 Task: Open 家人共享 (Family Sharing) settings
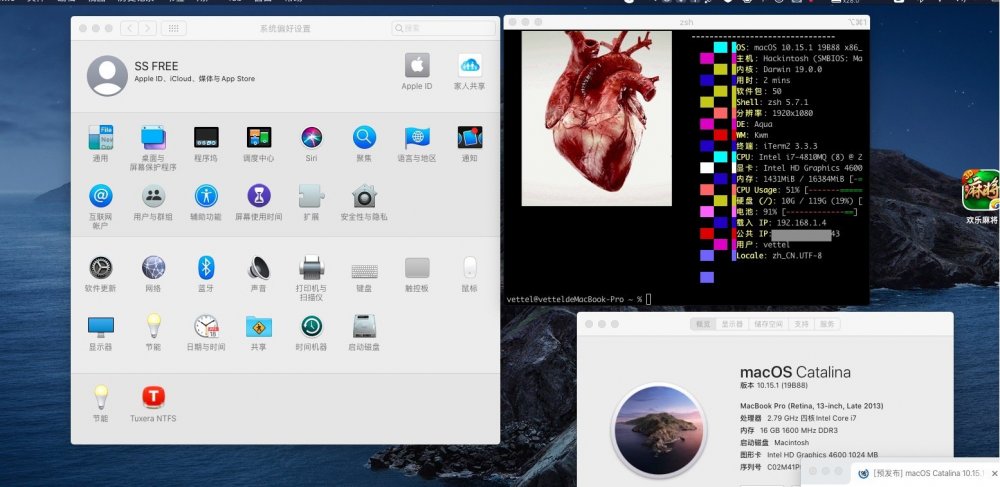click(469, 66)
